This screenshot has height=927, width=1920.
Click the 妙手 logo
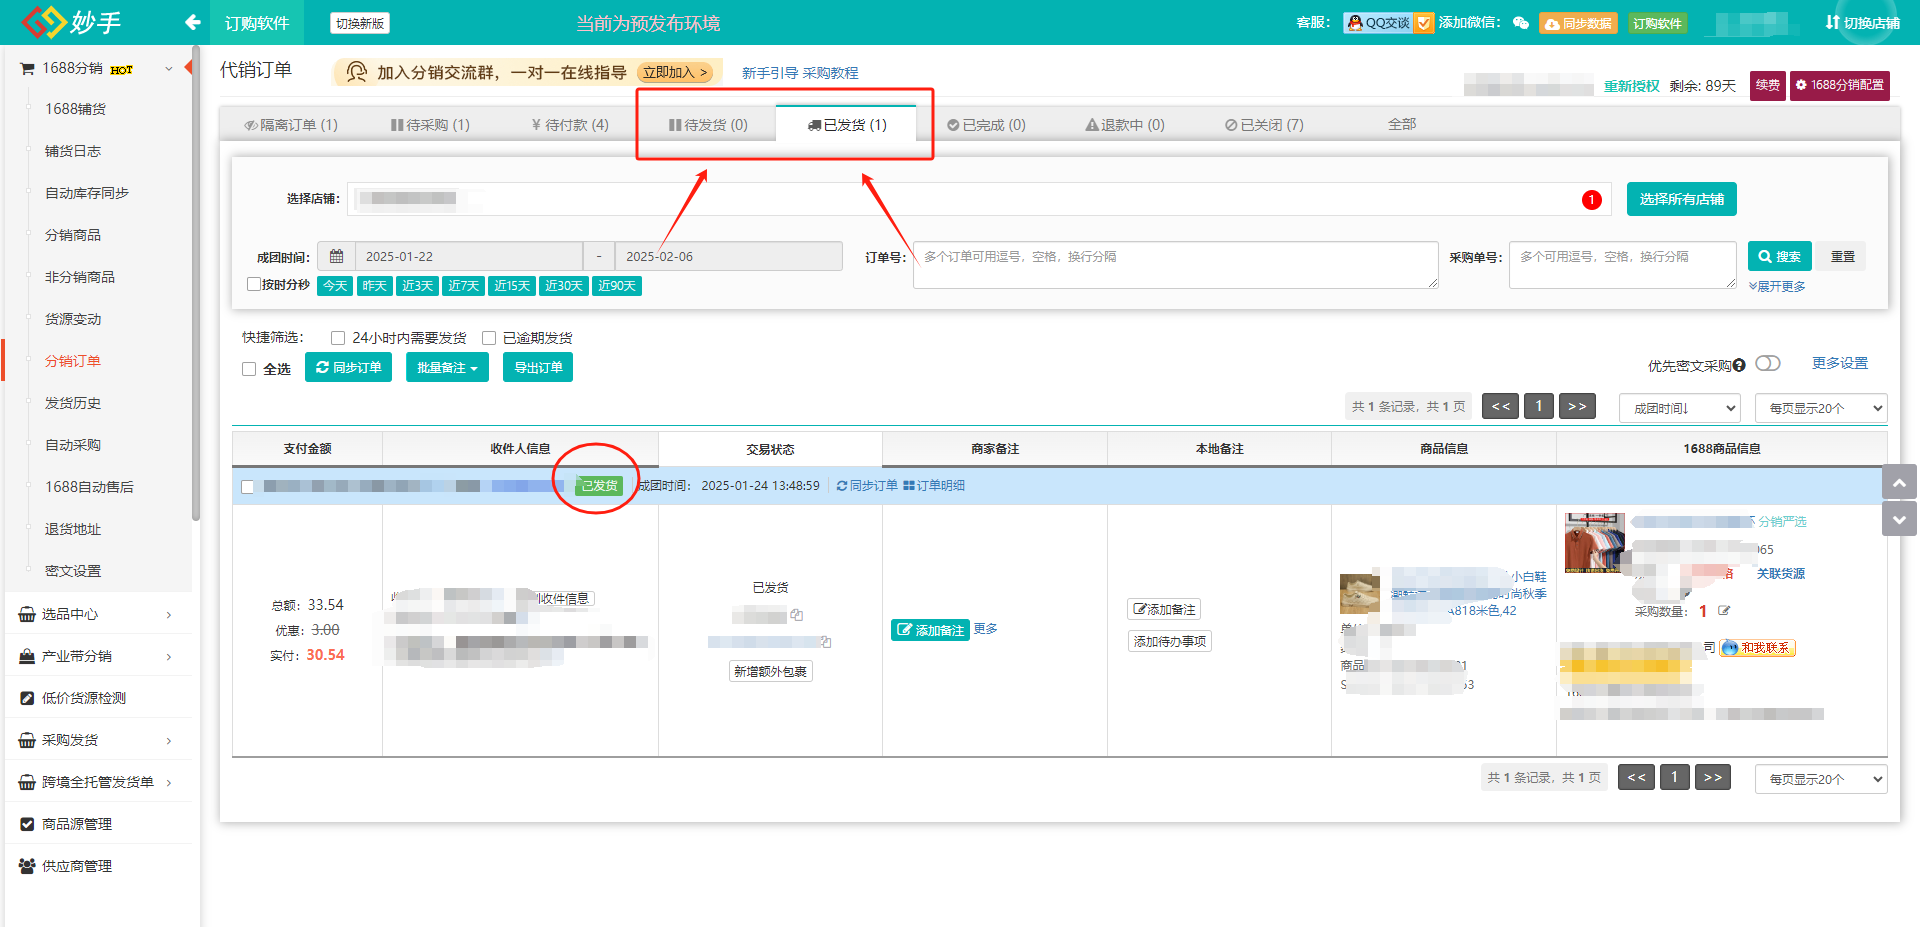[x=71, y=22]
